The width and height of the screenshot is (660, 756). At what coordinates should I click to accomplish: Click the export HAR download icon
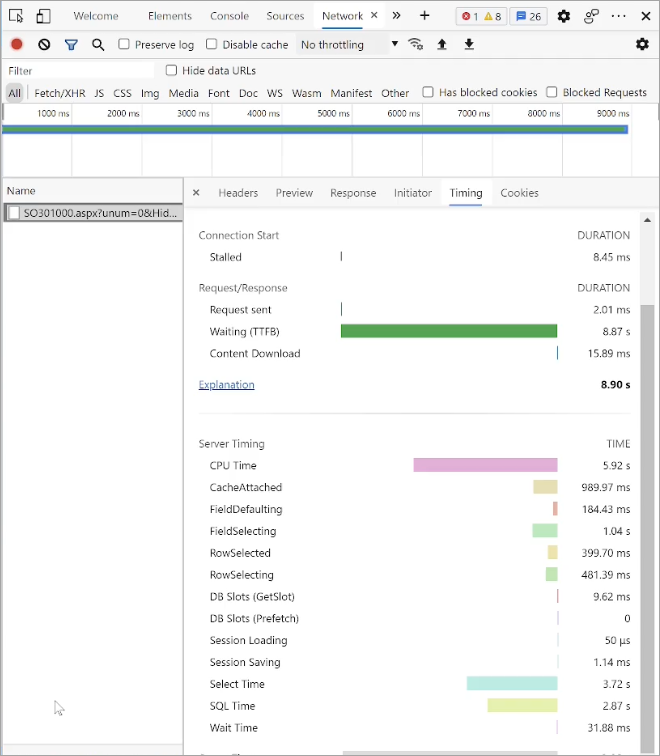[x=468, y=44]
